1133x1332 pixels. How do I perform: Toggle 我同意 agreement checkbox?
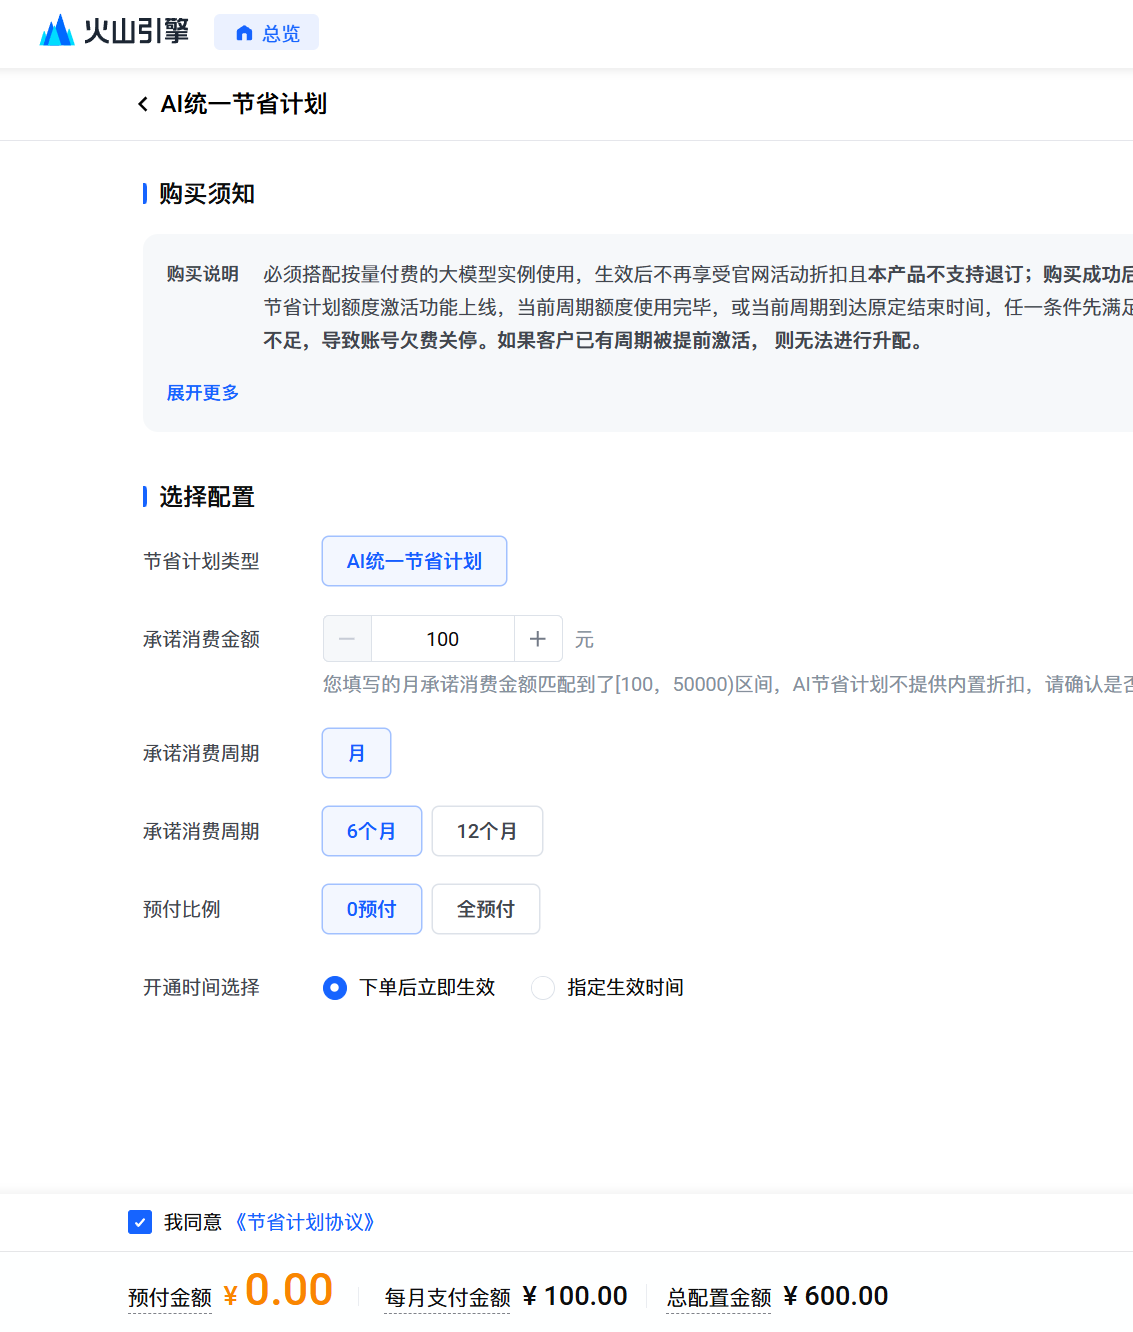(x=140, y=1222)
